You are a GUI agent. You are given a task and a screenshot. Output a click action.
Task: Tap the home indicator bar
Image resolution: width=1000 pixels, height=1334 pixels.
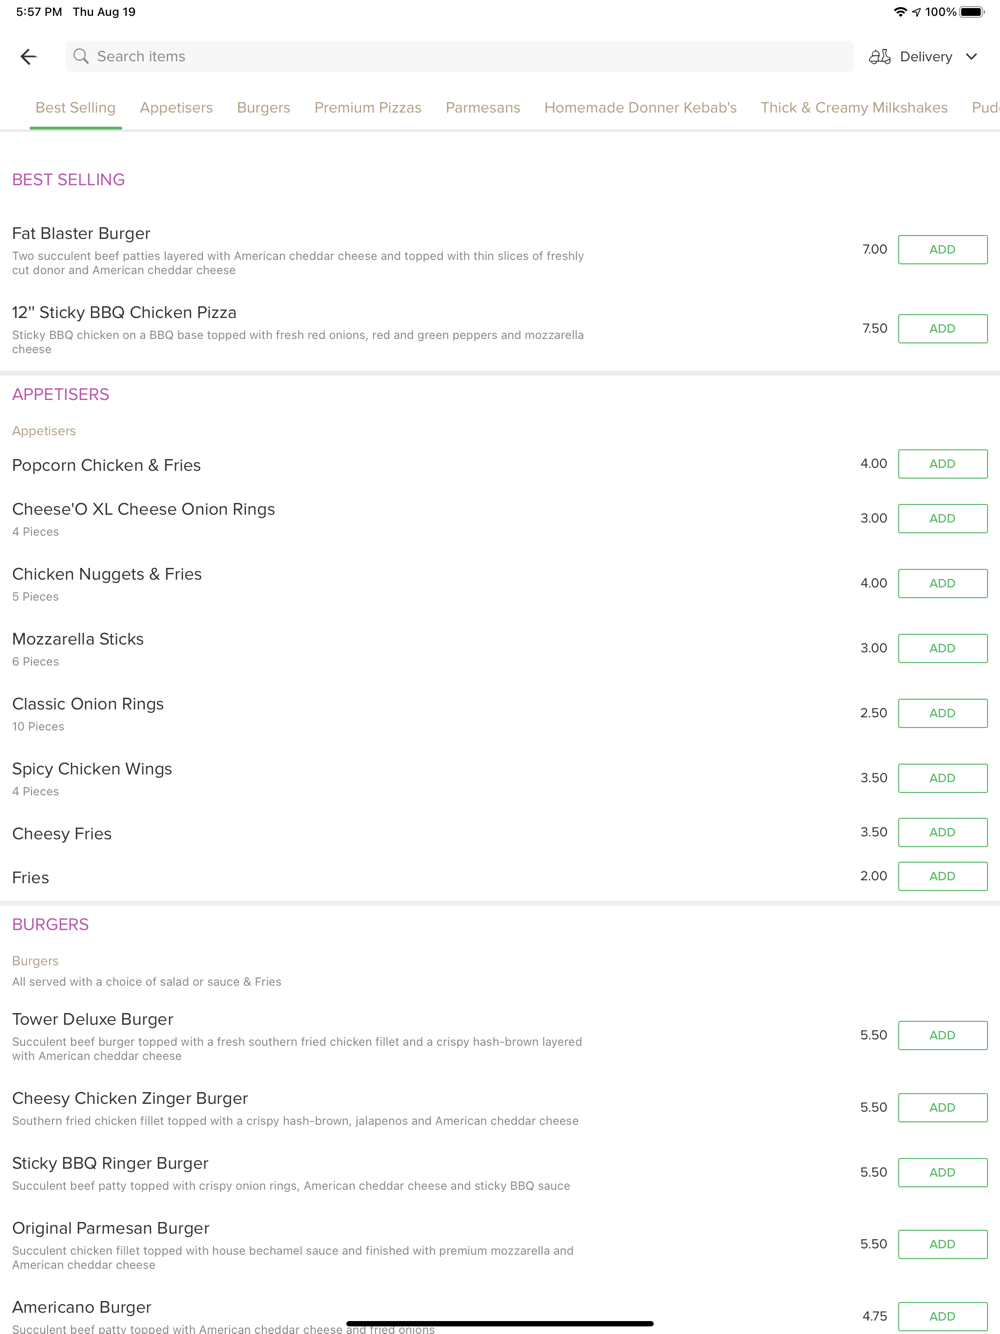point(500,1324)
